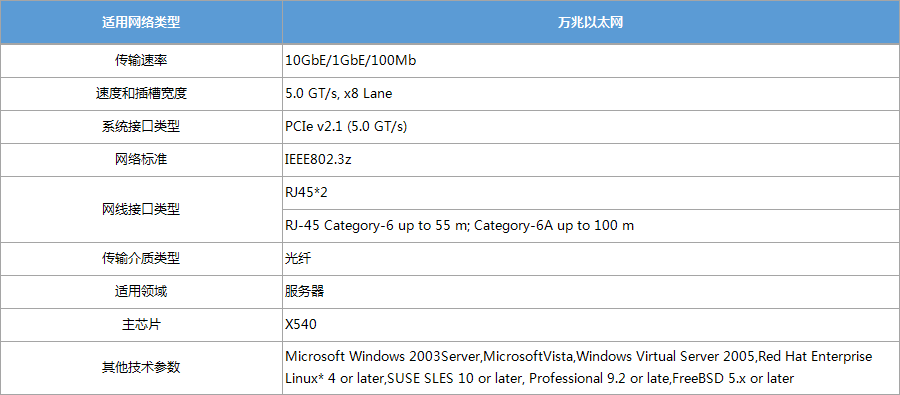Click the RJ45*2 value cell

pyautogui.click(x=591, y=193)
